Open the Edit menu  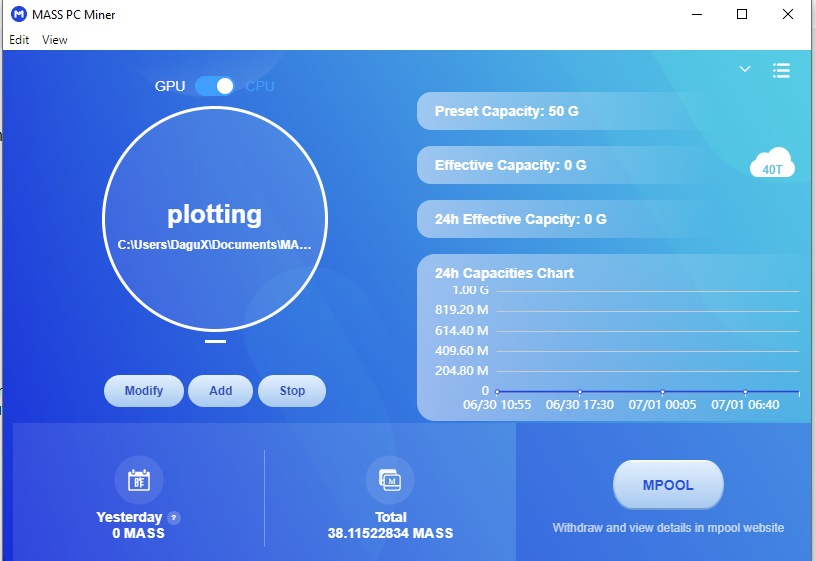click(x=19, y=40)
